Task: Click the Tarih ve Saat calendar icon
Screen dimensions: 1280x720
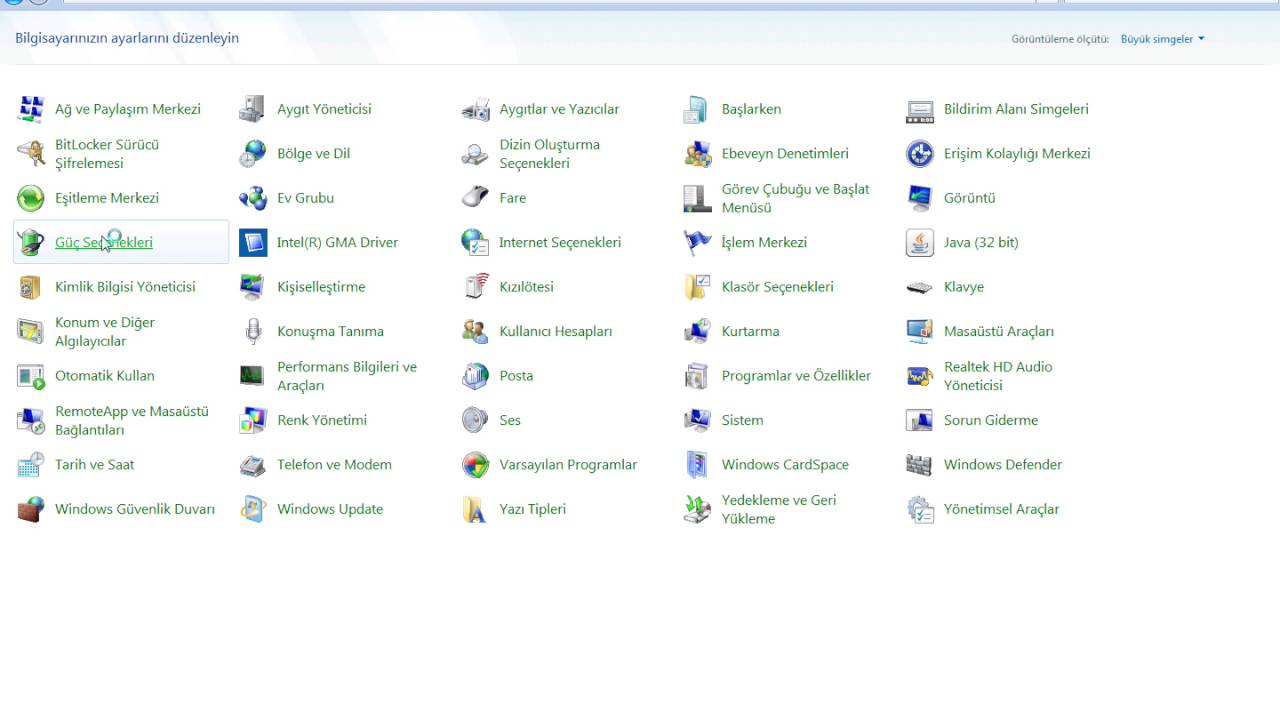Action: 31,465
